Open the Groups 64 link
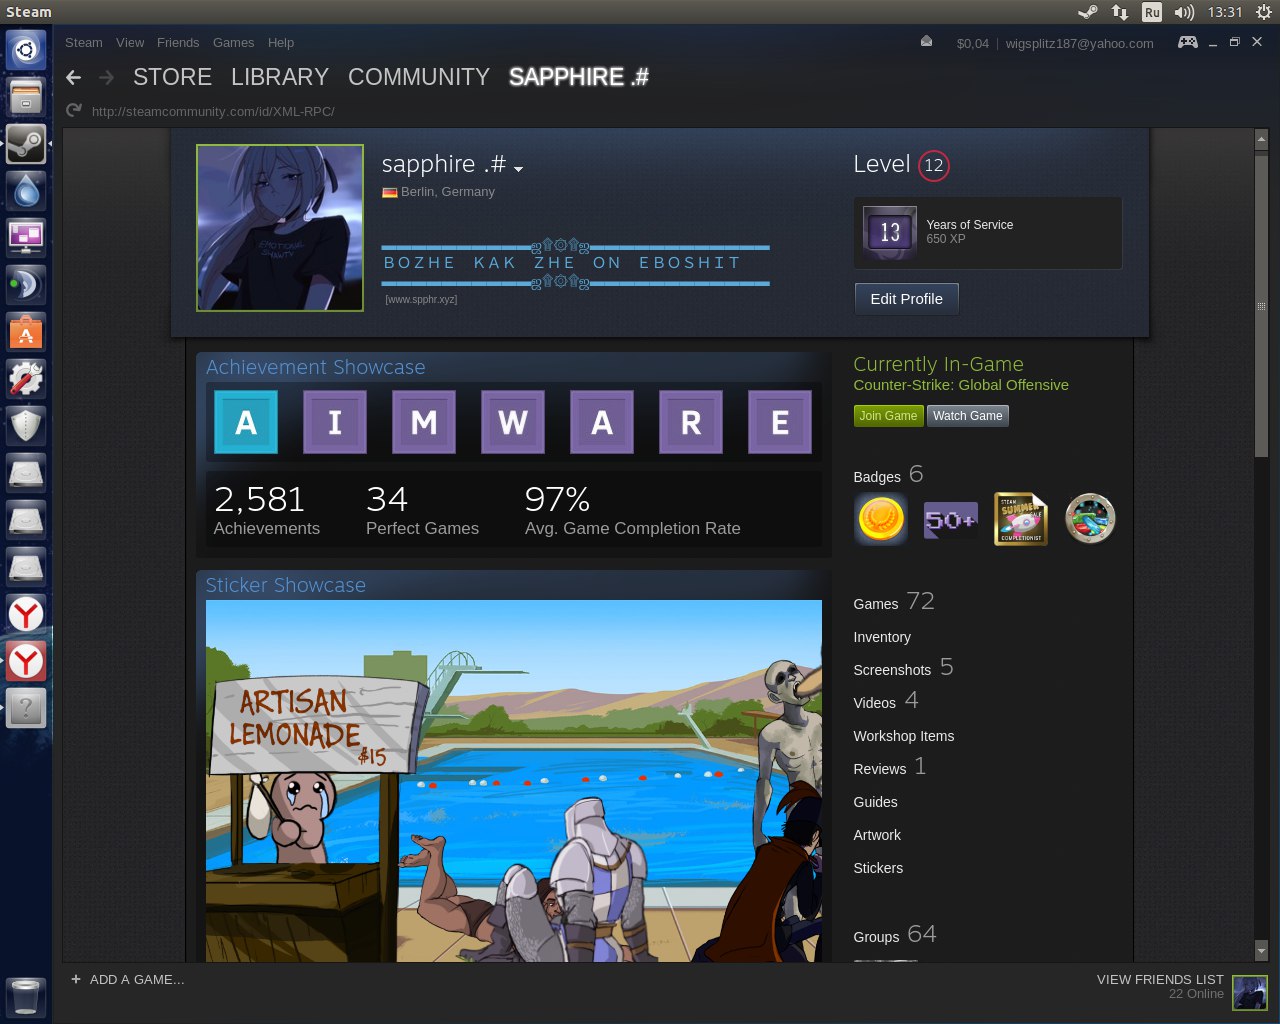 point(895,935)
